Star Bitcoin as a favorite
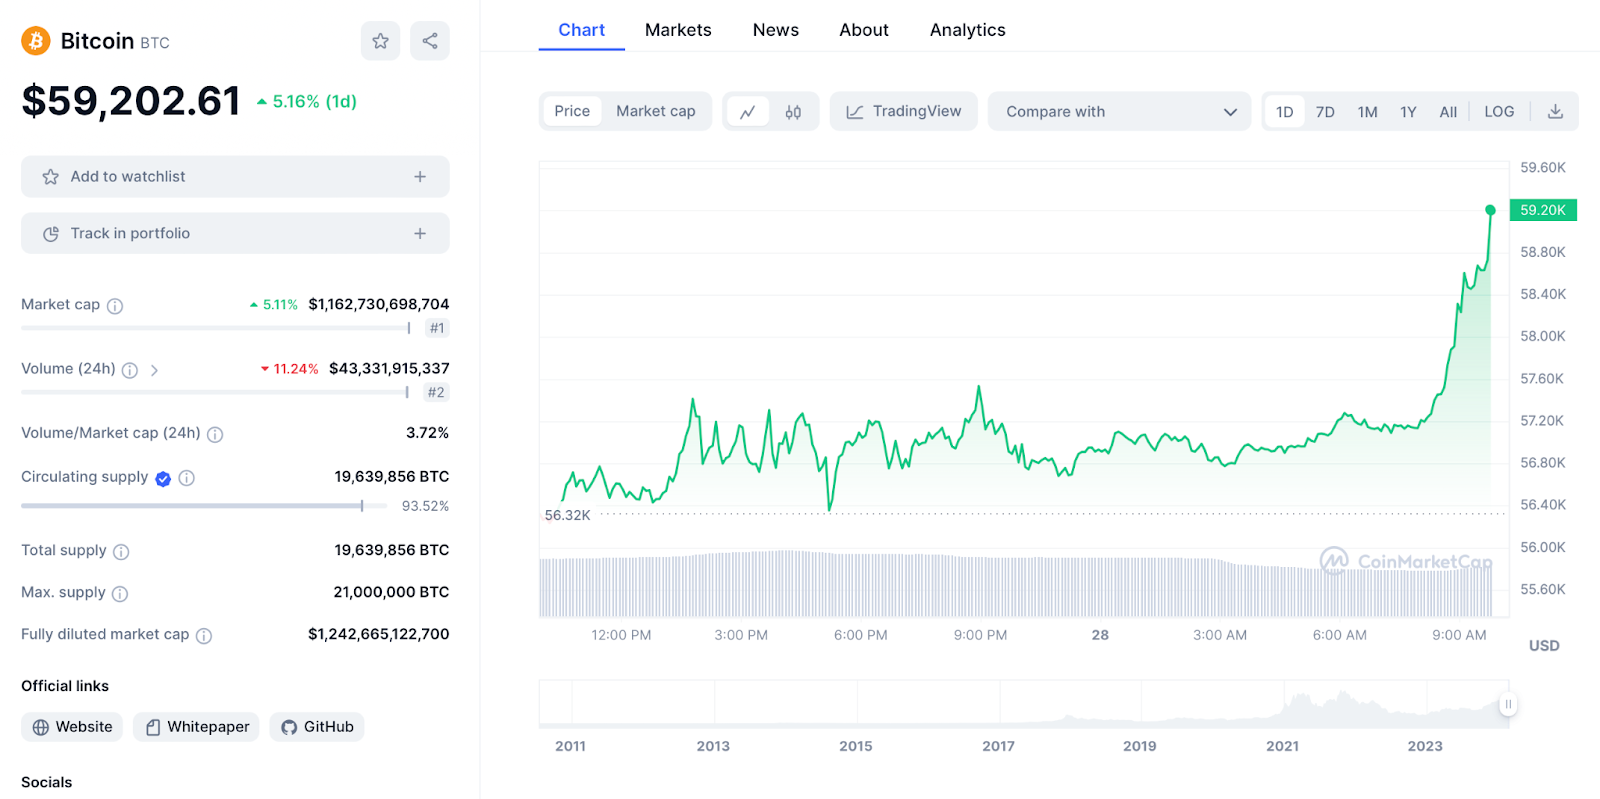Viewport: 1600px width, 799px height. (x=380, y=41)
